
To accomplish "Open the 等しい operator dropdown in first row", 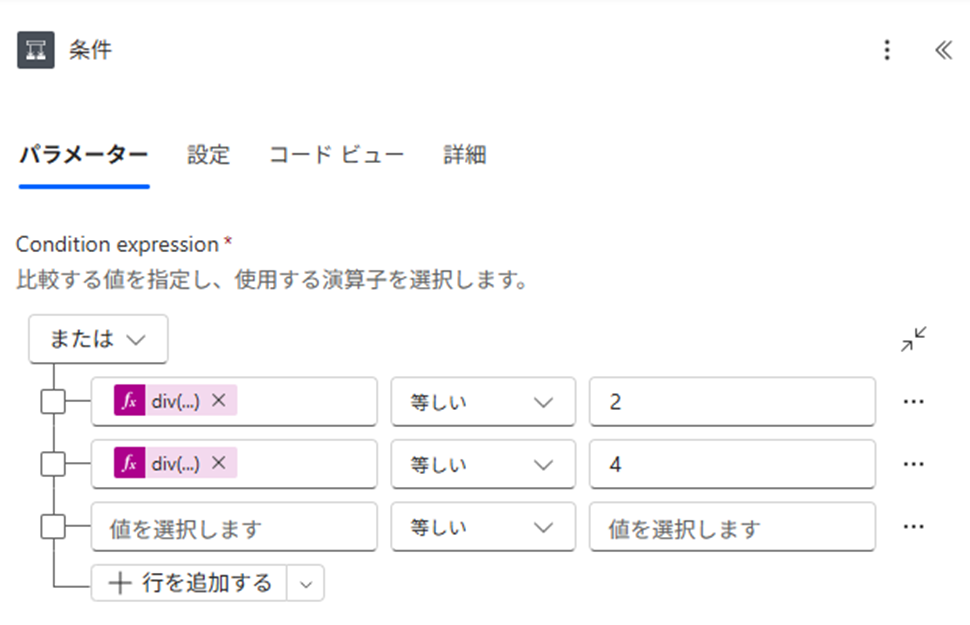I will 483,402.
